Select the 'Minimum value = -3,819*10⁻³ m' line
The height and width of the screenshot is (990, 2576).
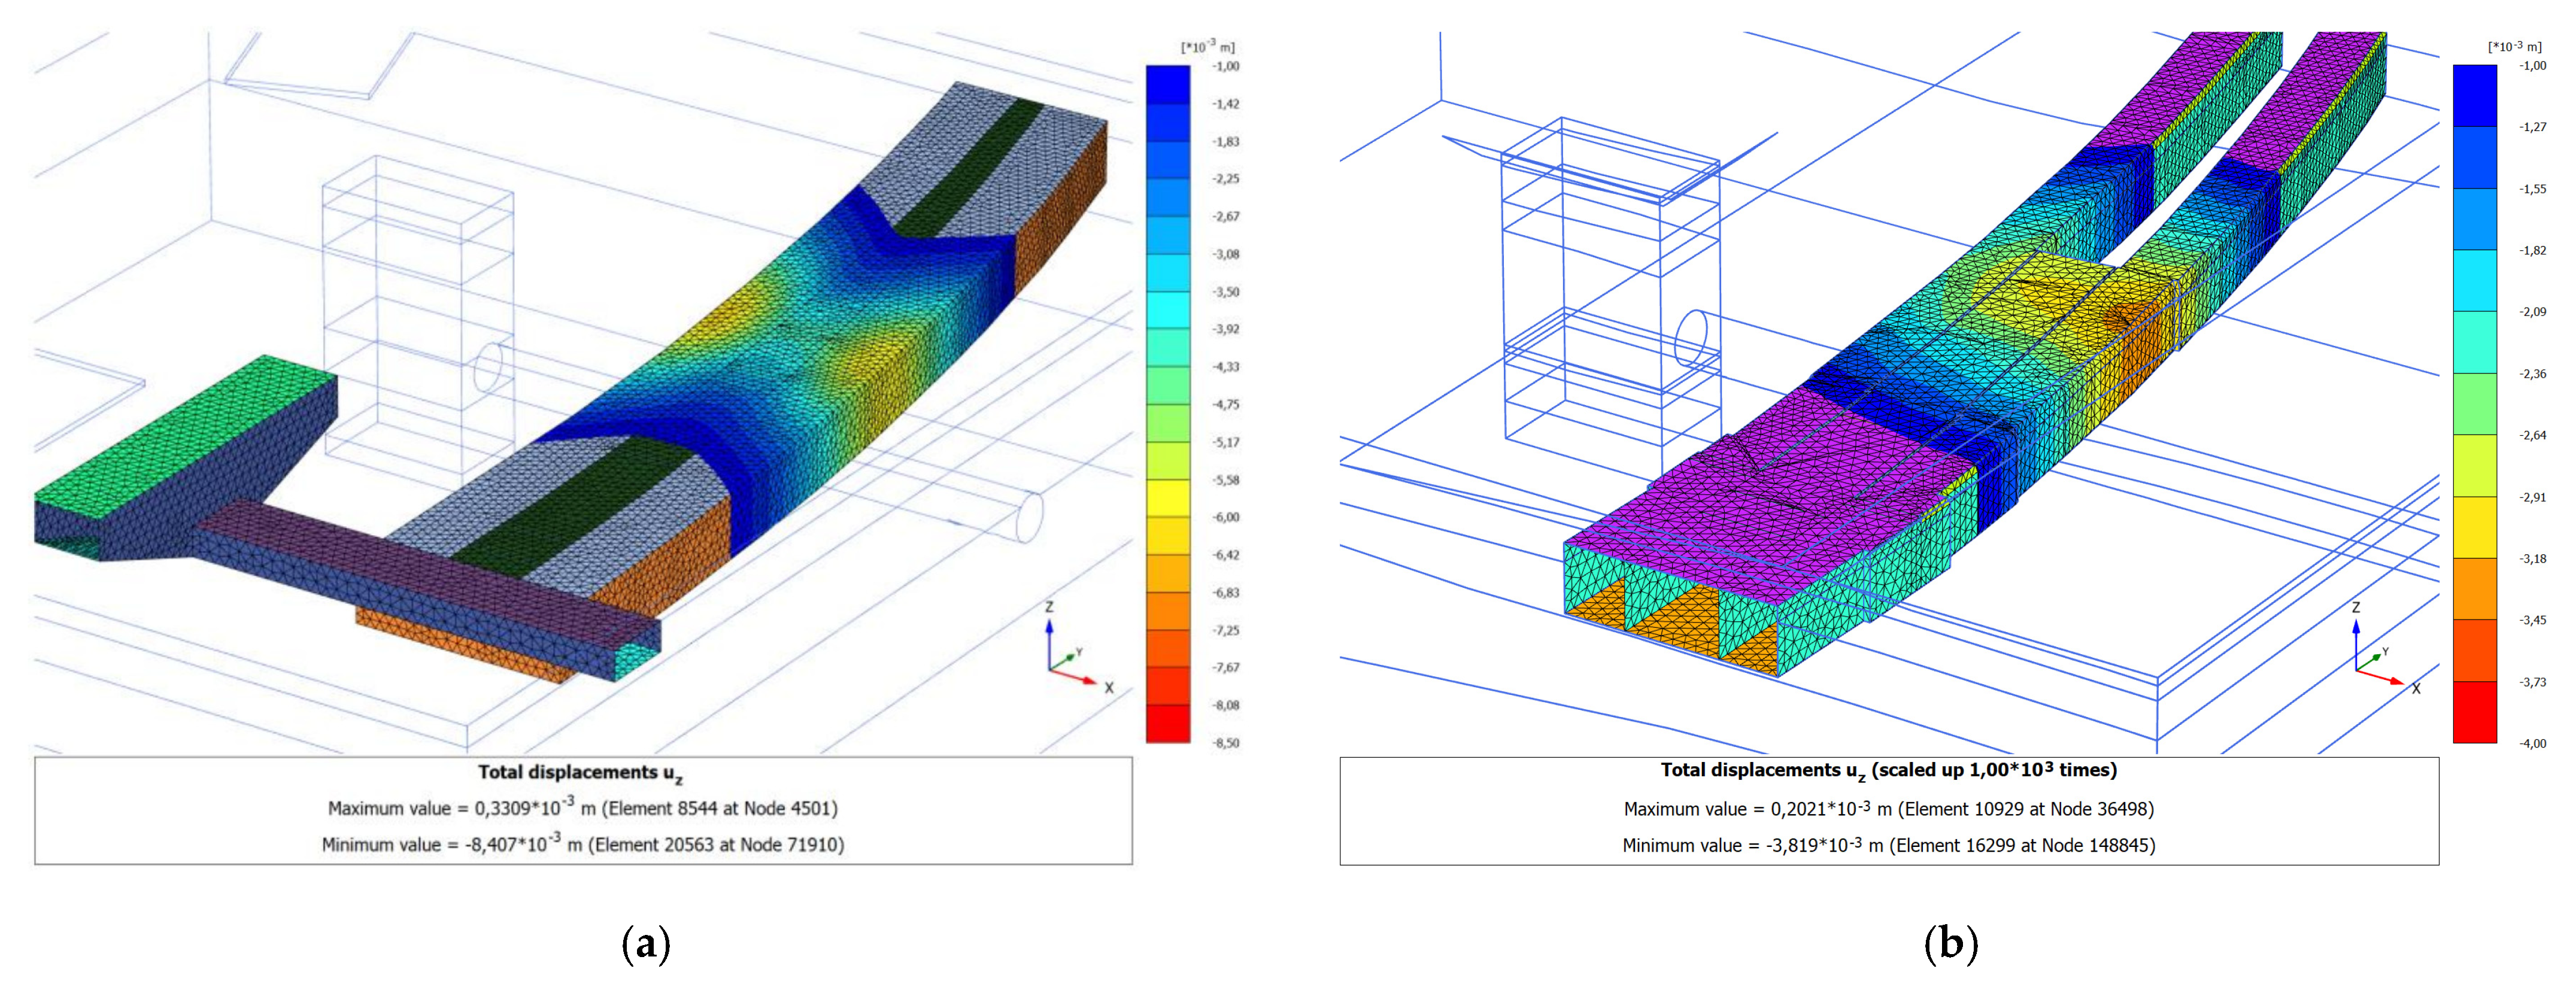(x=1889, y=845)
